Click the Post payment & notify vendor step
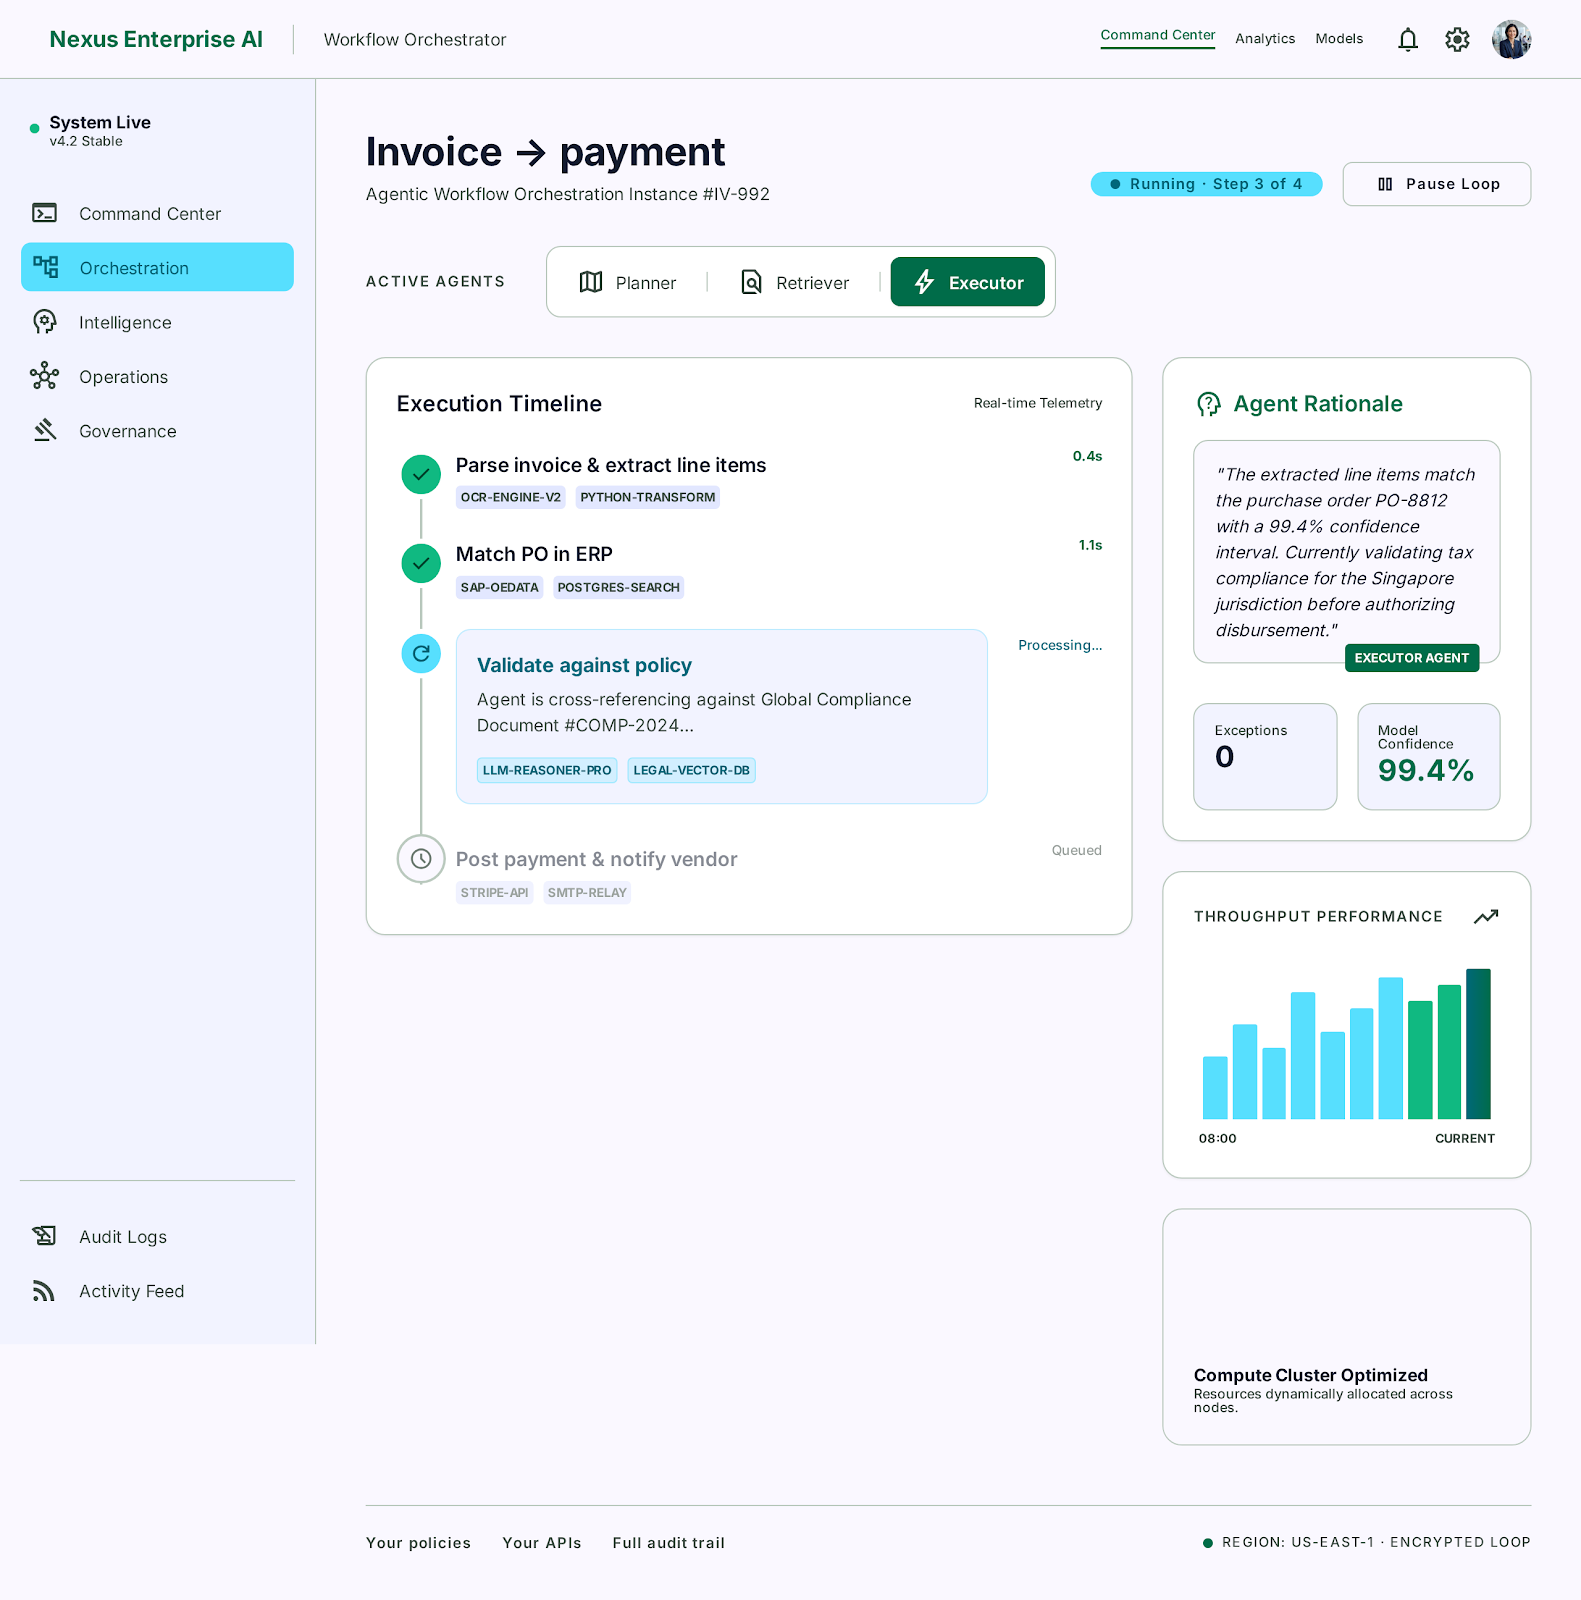1581x1600 pixels. (597, 859)
